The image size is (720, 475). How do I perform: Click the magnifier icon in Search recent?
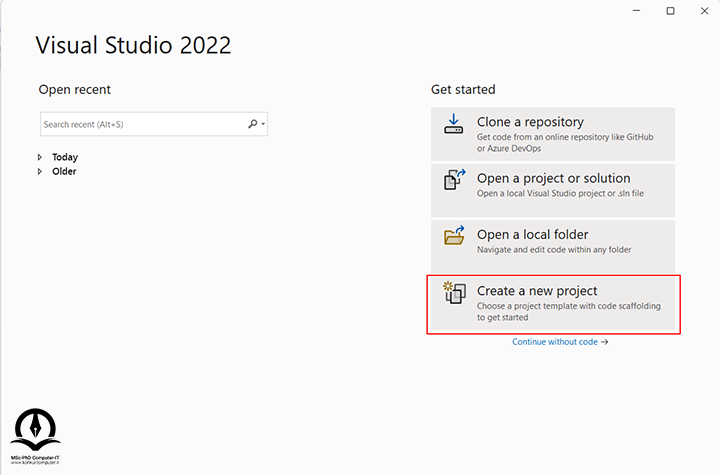tap(253, 124)
